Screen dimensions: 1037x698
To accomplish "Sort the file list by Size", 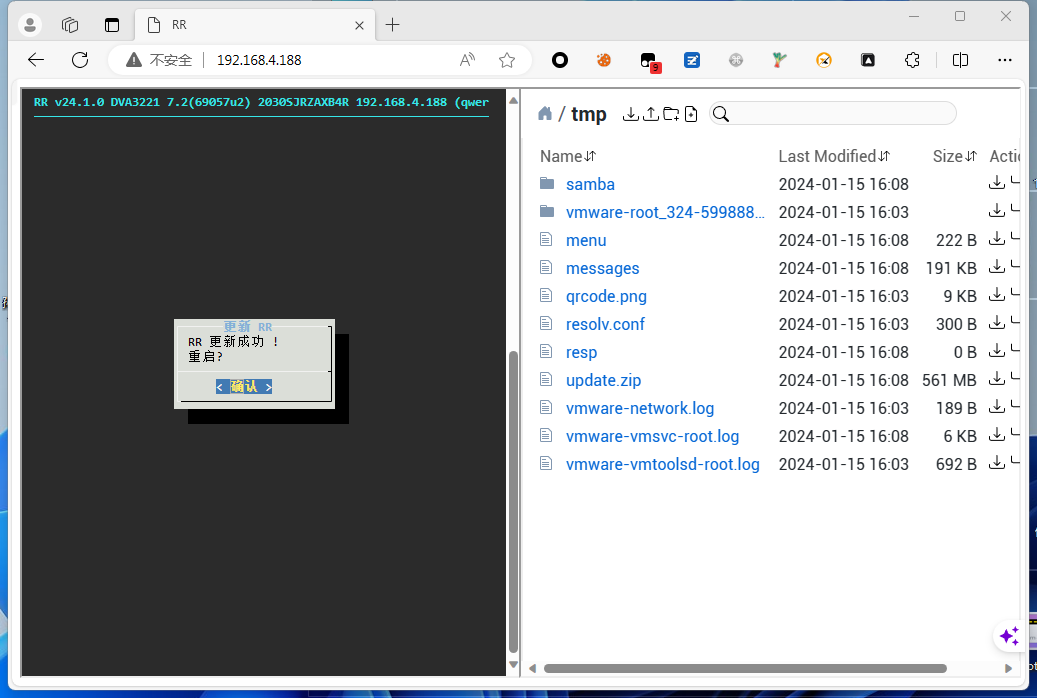I will point(954,156).
